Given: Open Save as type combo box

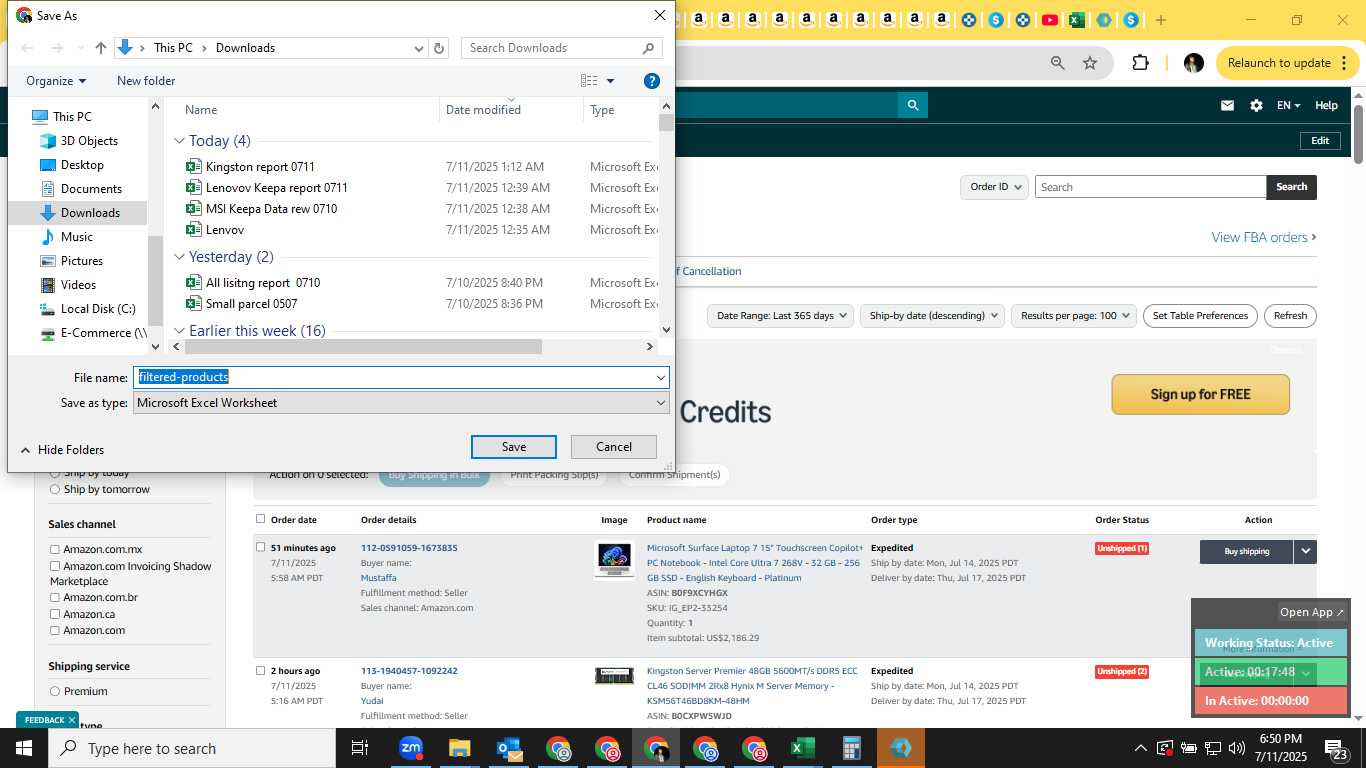Looking at the screenshot, I should (x=401, y=403).
